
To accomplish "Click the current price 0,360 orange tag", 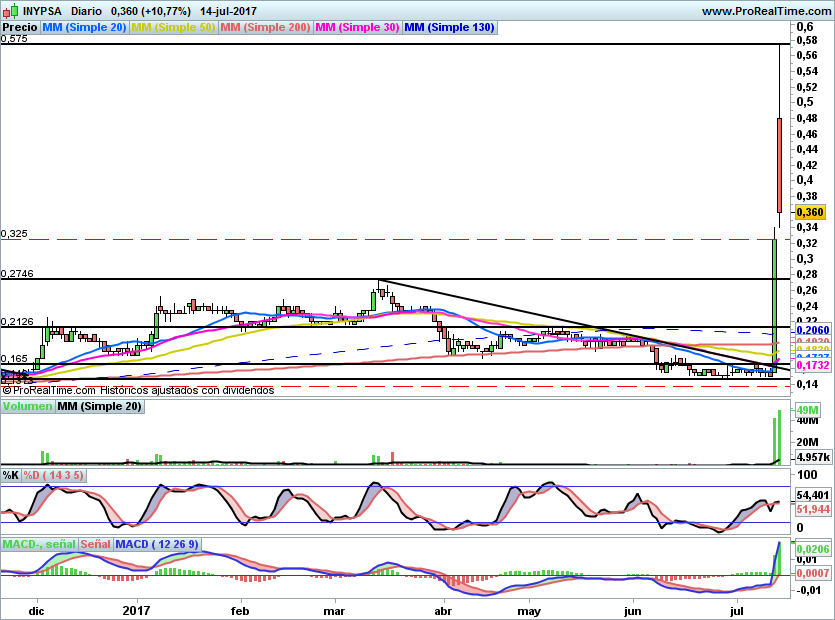I will (808, 212).
